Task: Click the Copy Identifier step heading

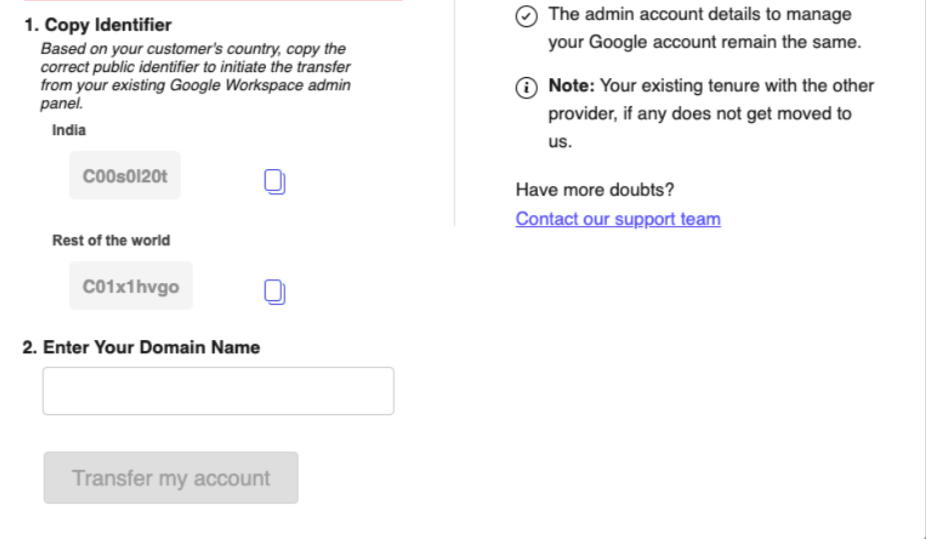Action: tap(98, 25)
